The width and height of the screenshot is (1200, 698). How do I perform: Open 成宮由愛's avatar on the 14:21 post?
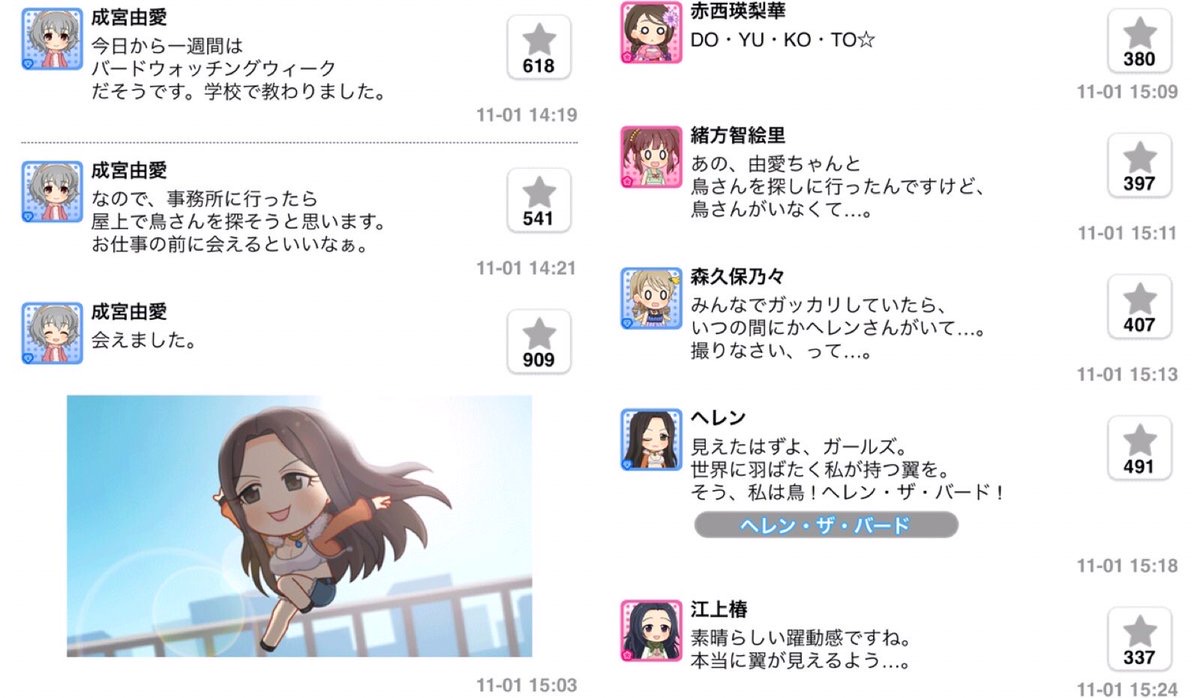[52, 192]
